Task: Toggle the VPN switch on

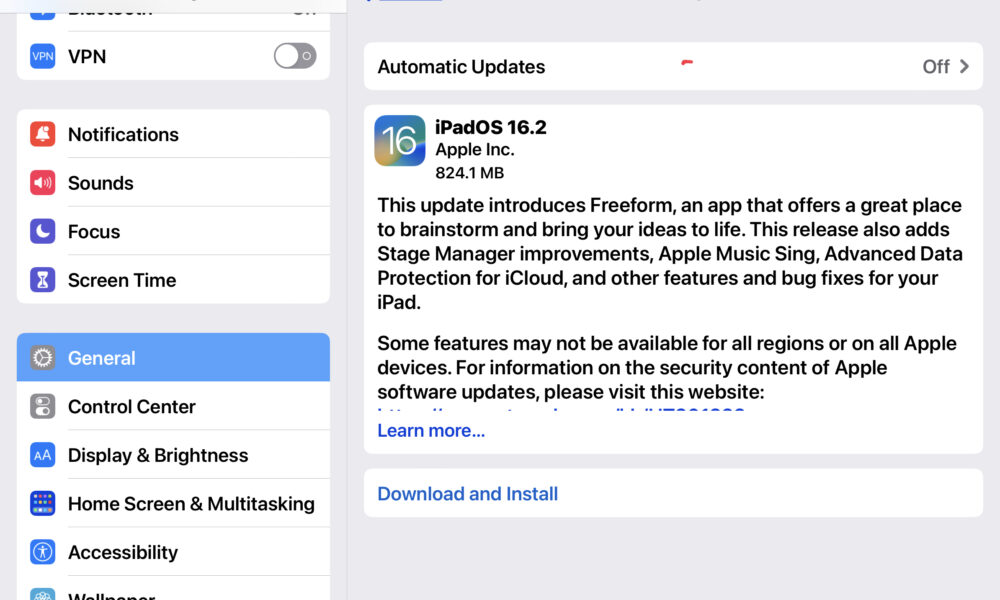Action: point(295,56)
